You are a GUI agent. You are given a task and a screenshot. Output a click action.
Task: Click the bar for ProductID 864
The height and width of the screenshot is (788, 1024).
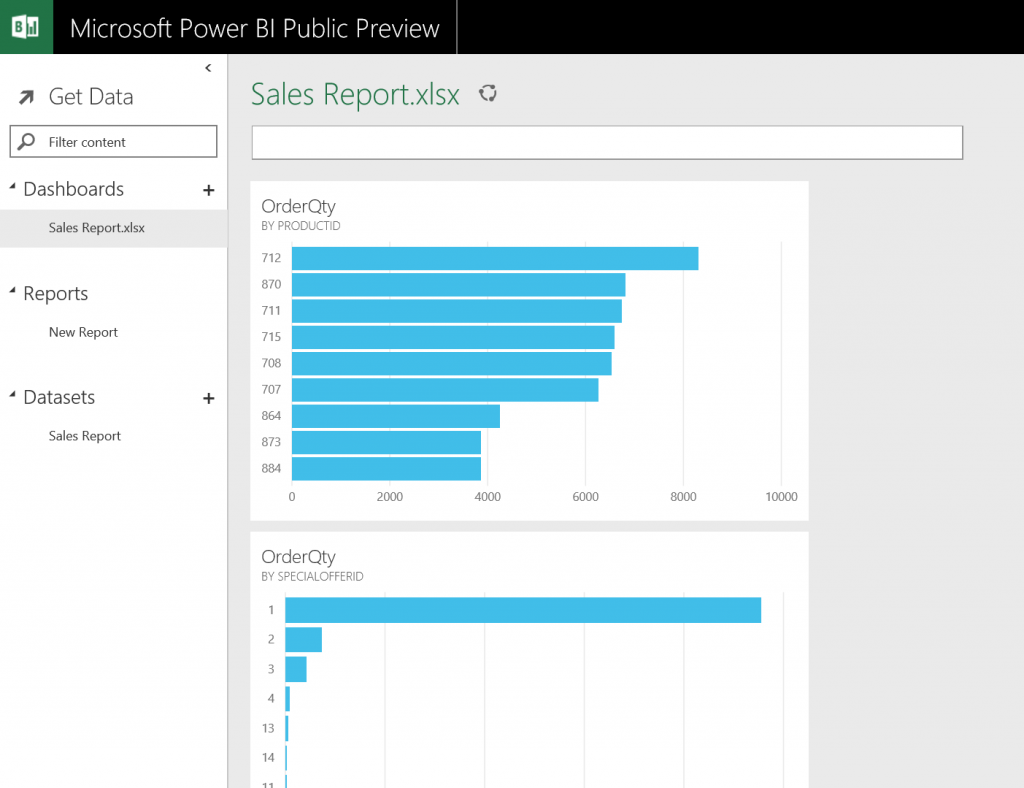click(x=395, y=416)
